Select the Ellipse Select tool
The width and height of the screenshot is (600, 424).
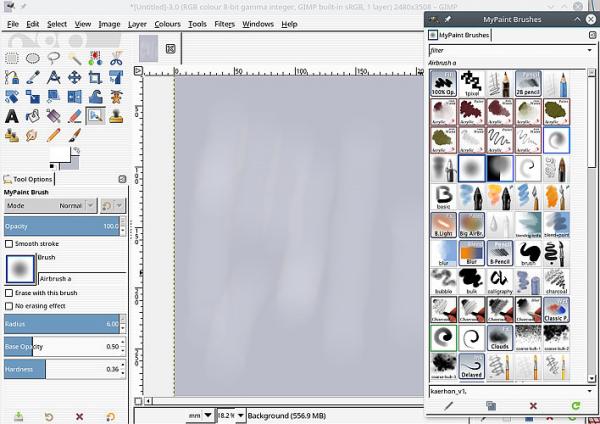tap(33, 58)
